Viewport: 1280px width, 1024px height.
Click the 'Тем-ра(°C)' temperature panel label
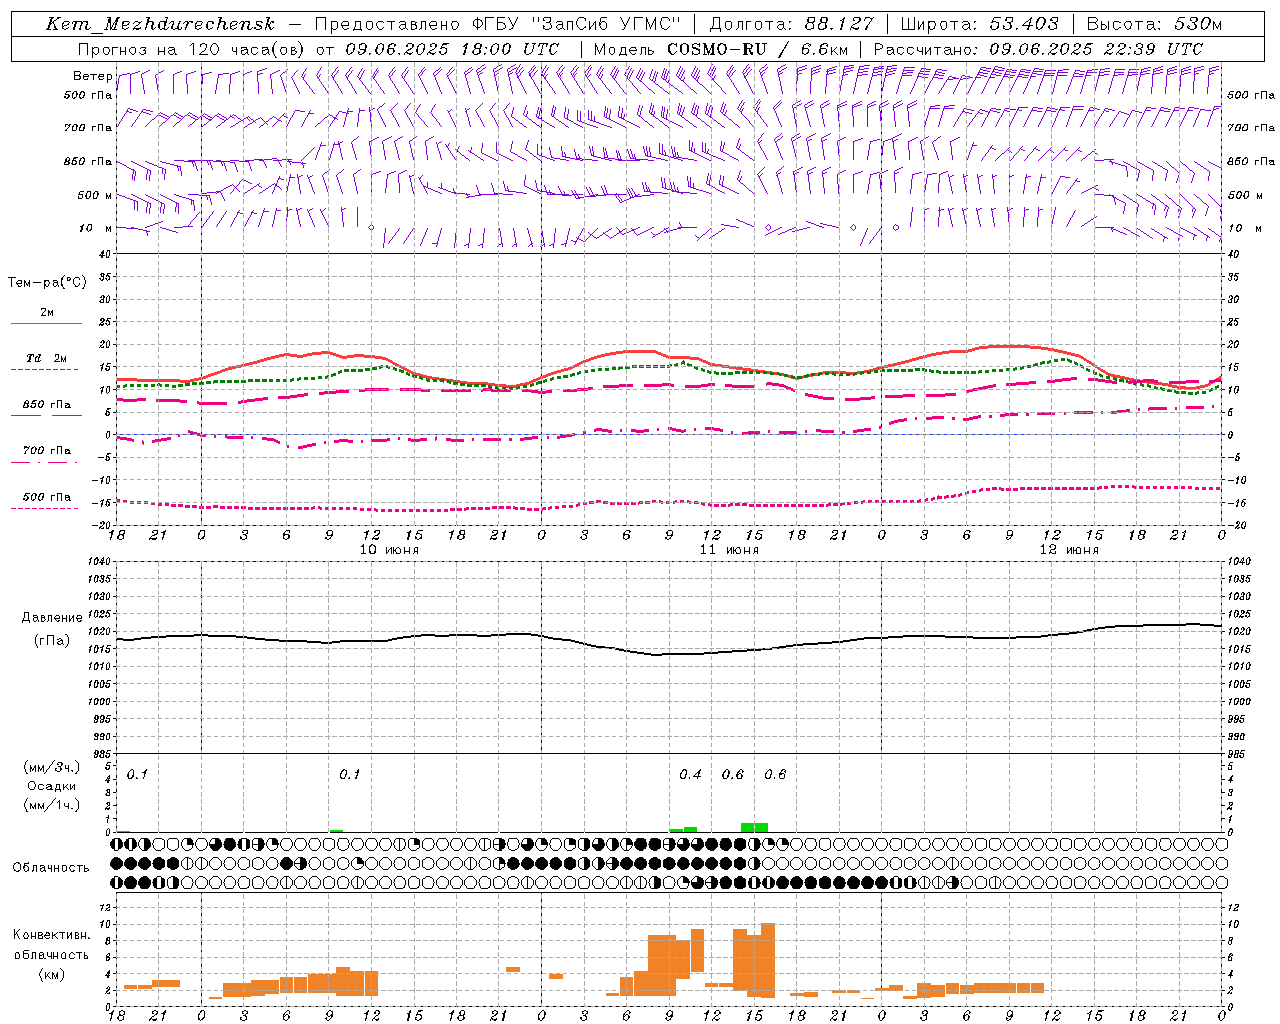(x=47, y=283)
